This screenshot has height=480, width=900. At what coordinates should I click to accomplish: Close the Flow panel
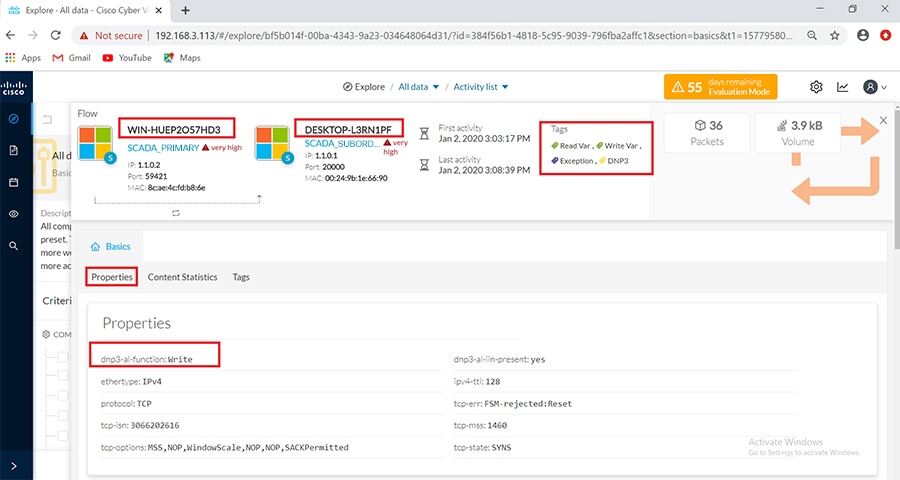tap(883, 120)
